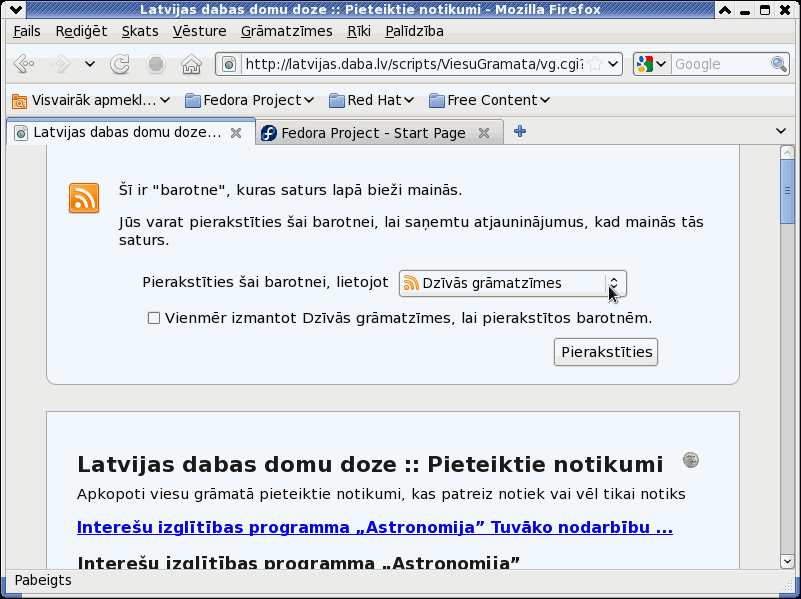Viewport: 801px width, 599px height.
Task: Expand the Fedora Project bookmarks folder
Action: [249, 100]
